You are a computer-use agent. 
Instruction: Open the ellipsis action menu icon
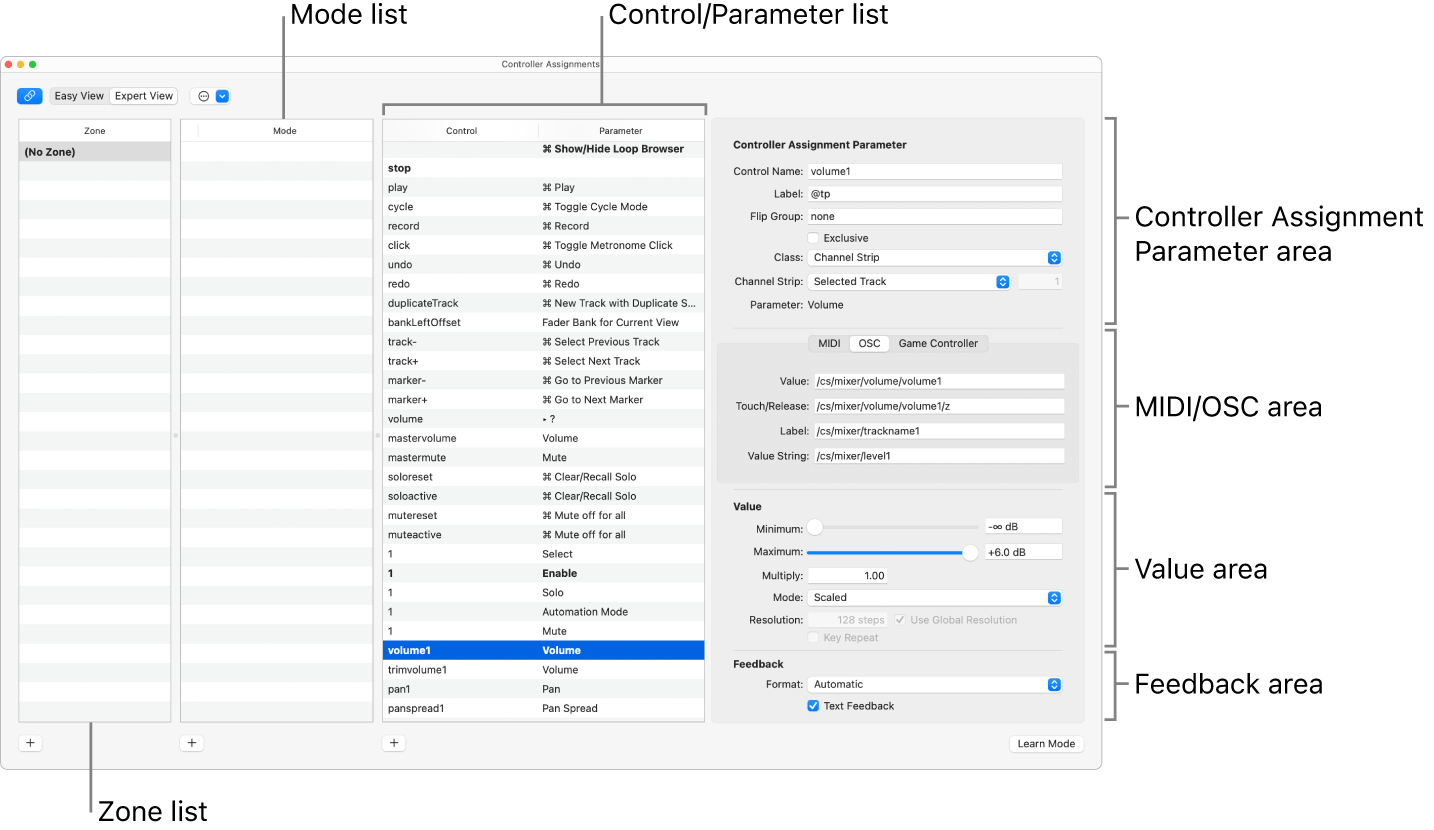205,95
